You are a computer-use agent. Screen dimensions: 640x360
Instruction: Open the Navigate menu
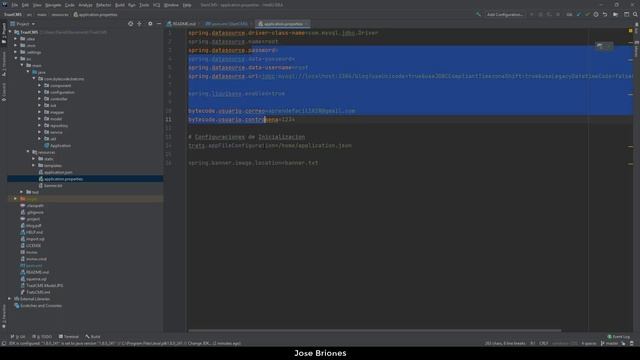53,5
